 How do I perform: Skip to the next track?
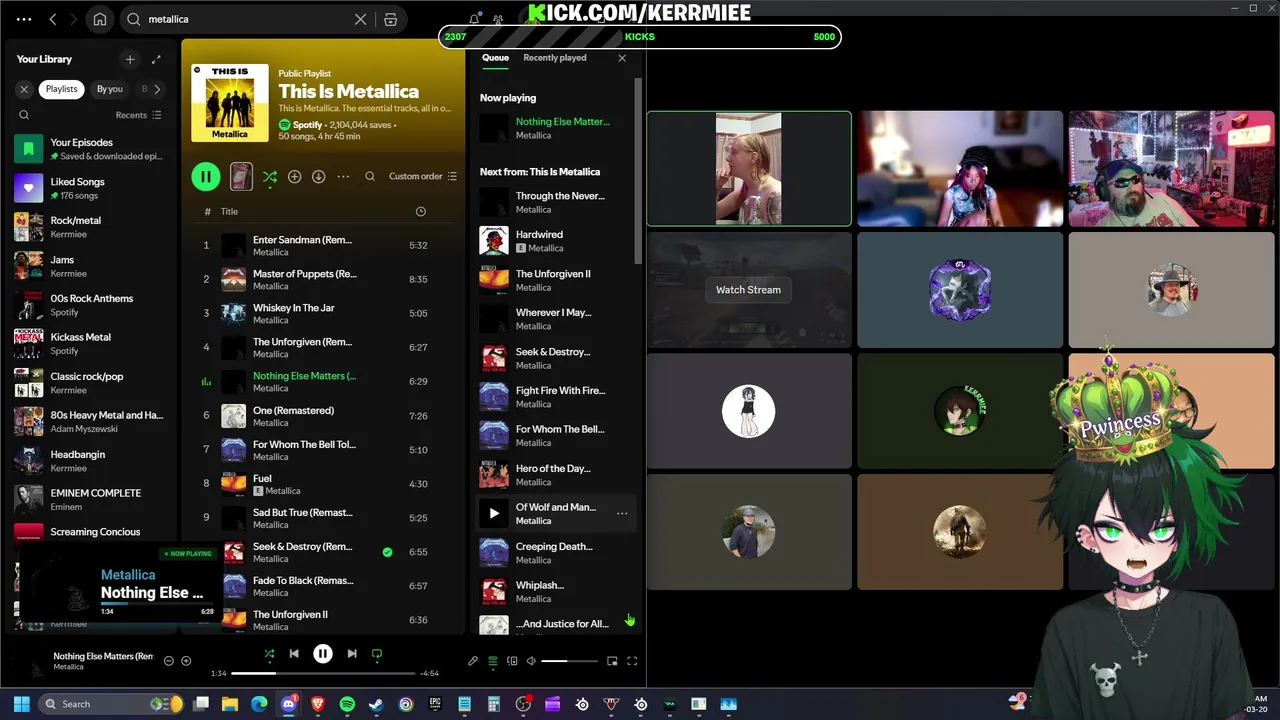coord(352,654)
